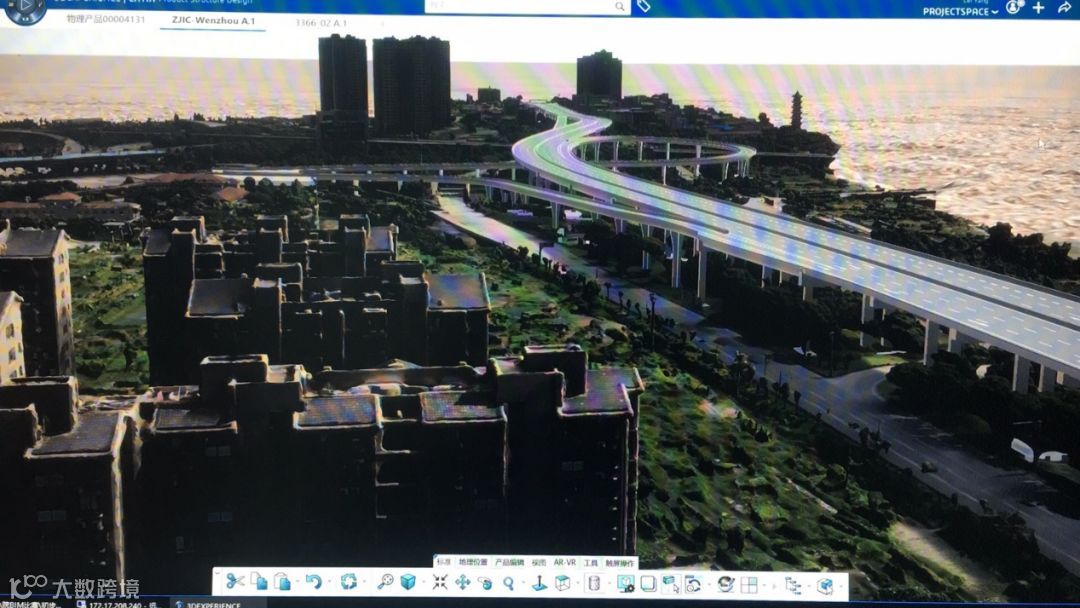Click the last blue cube icon
Viewport: 1080px width, 608px height.
coord(825,586)
